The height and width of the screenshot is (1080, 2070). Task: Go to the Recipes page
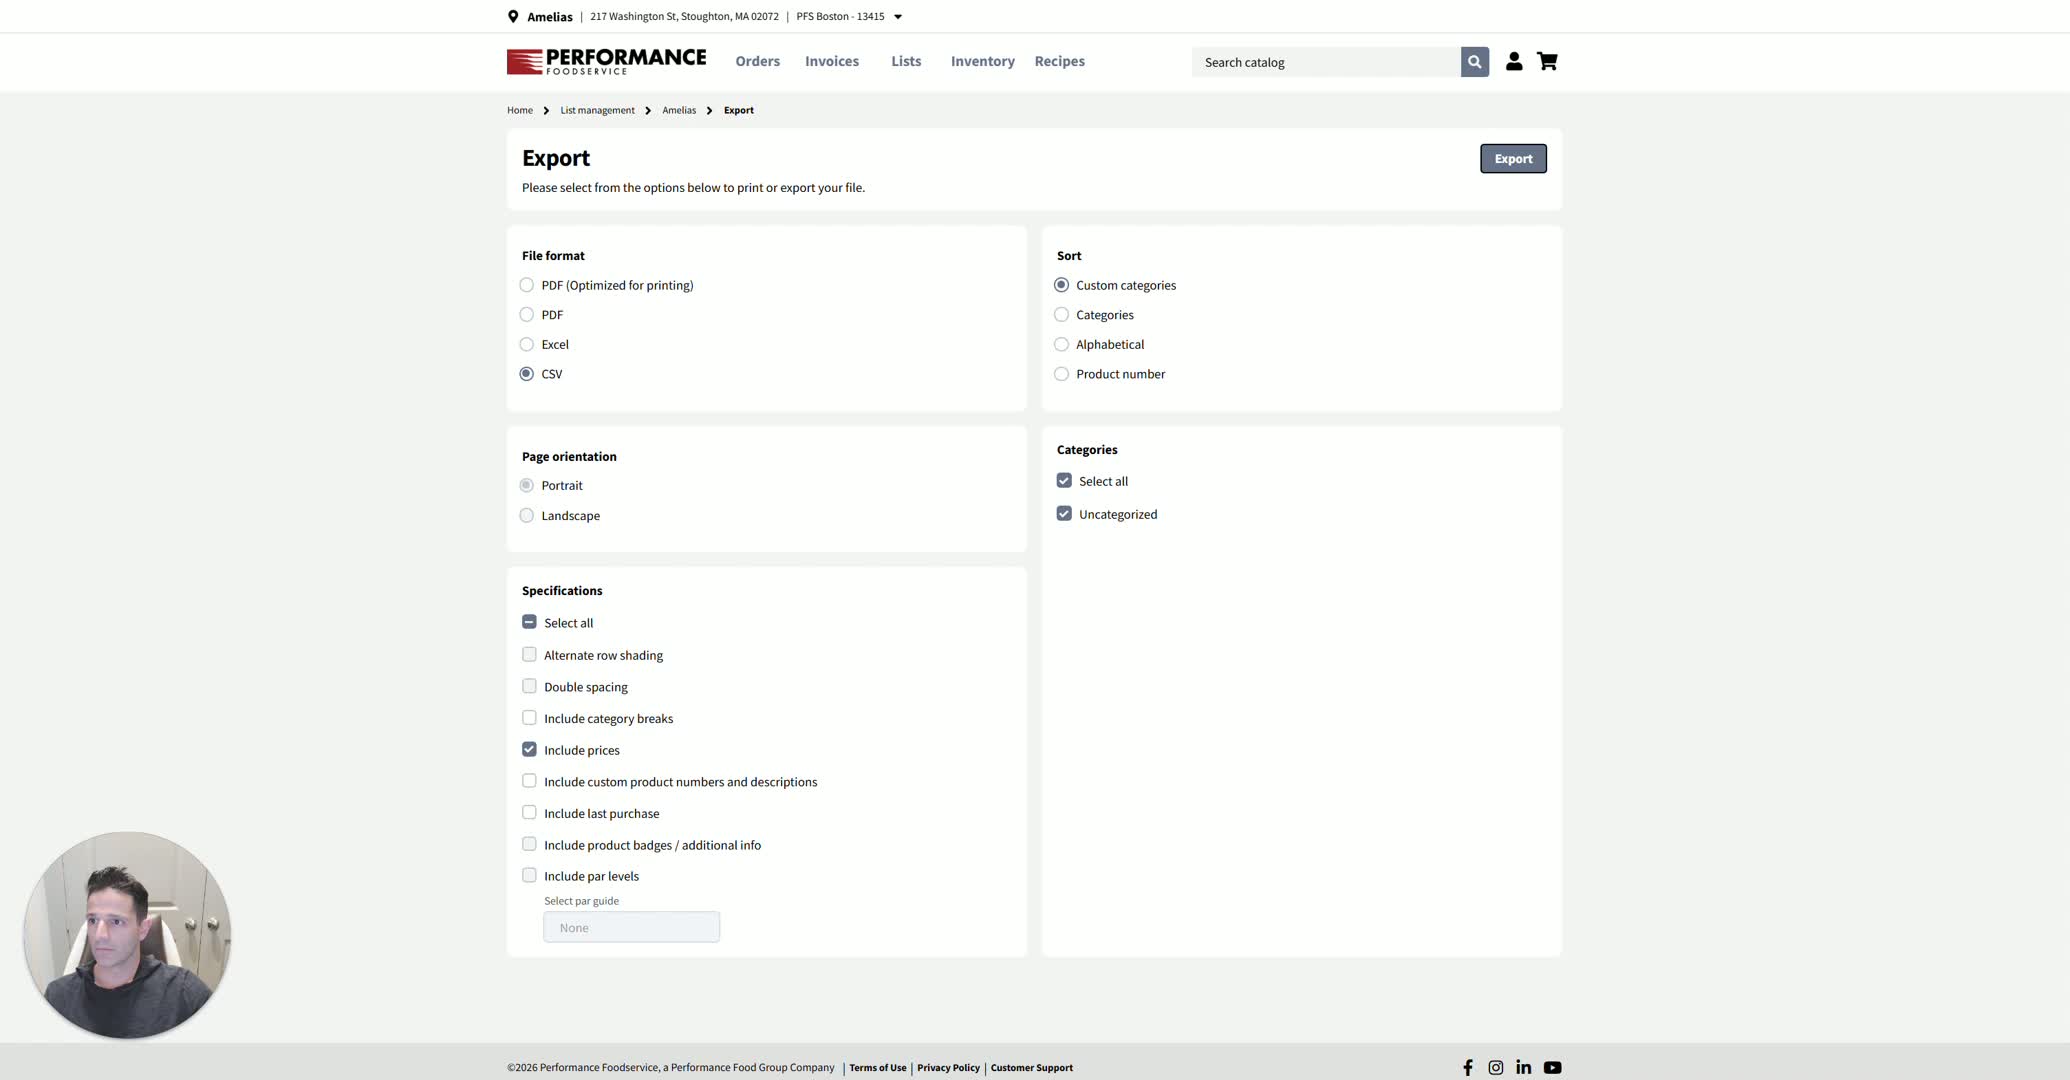coord(1059,62)
